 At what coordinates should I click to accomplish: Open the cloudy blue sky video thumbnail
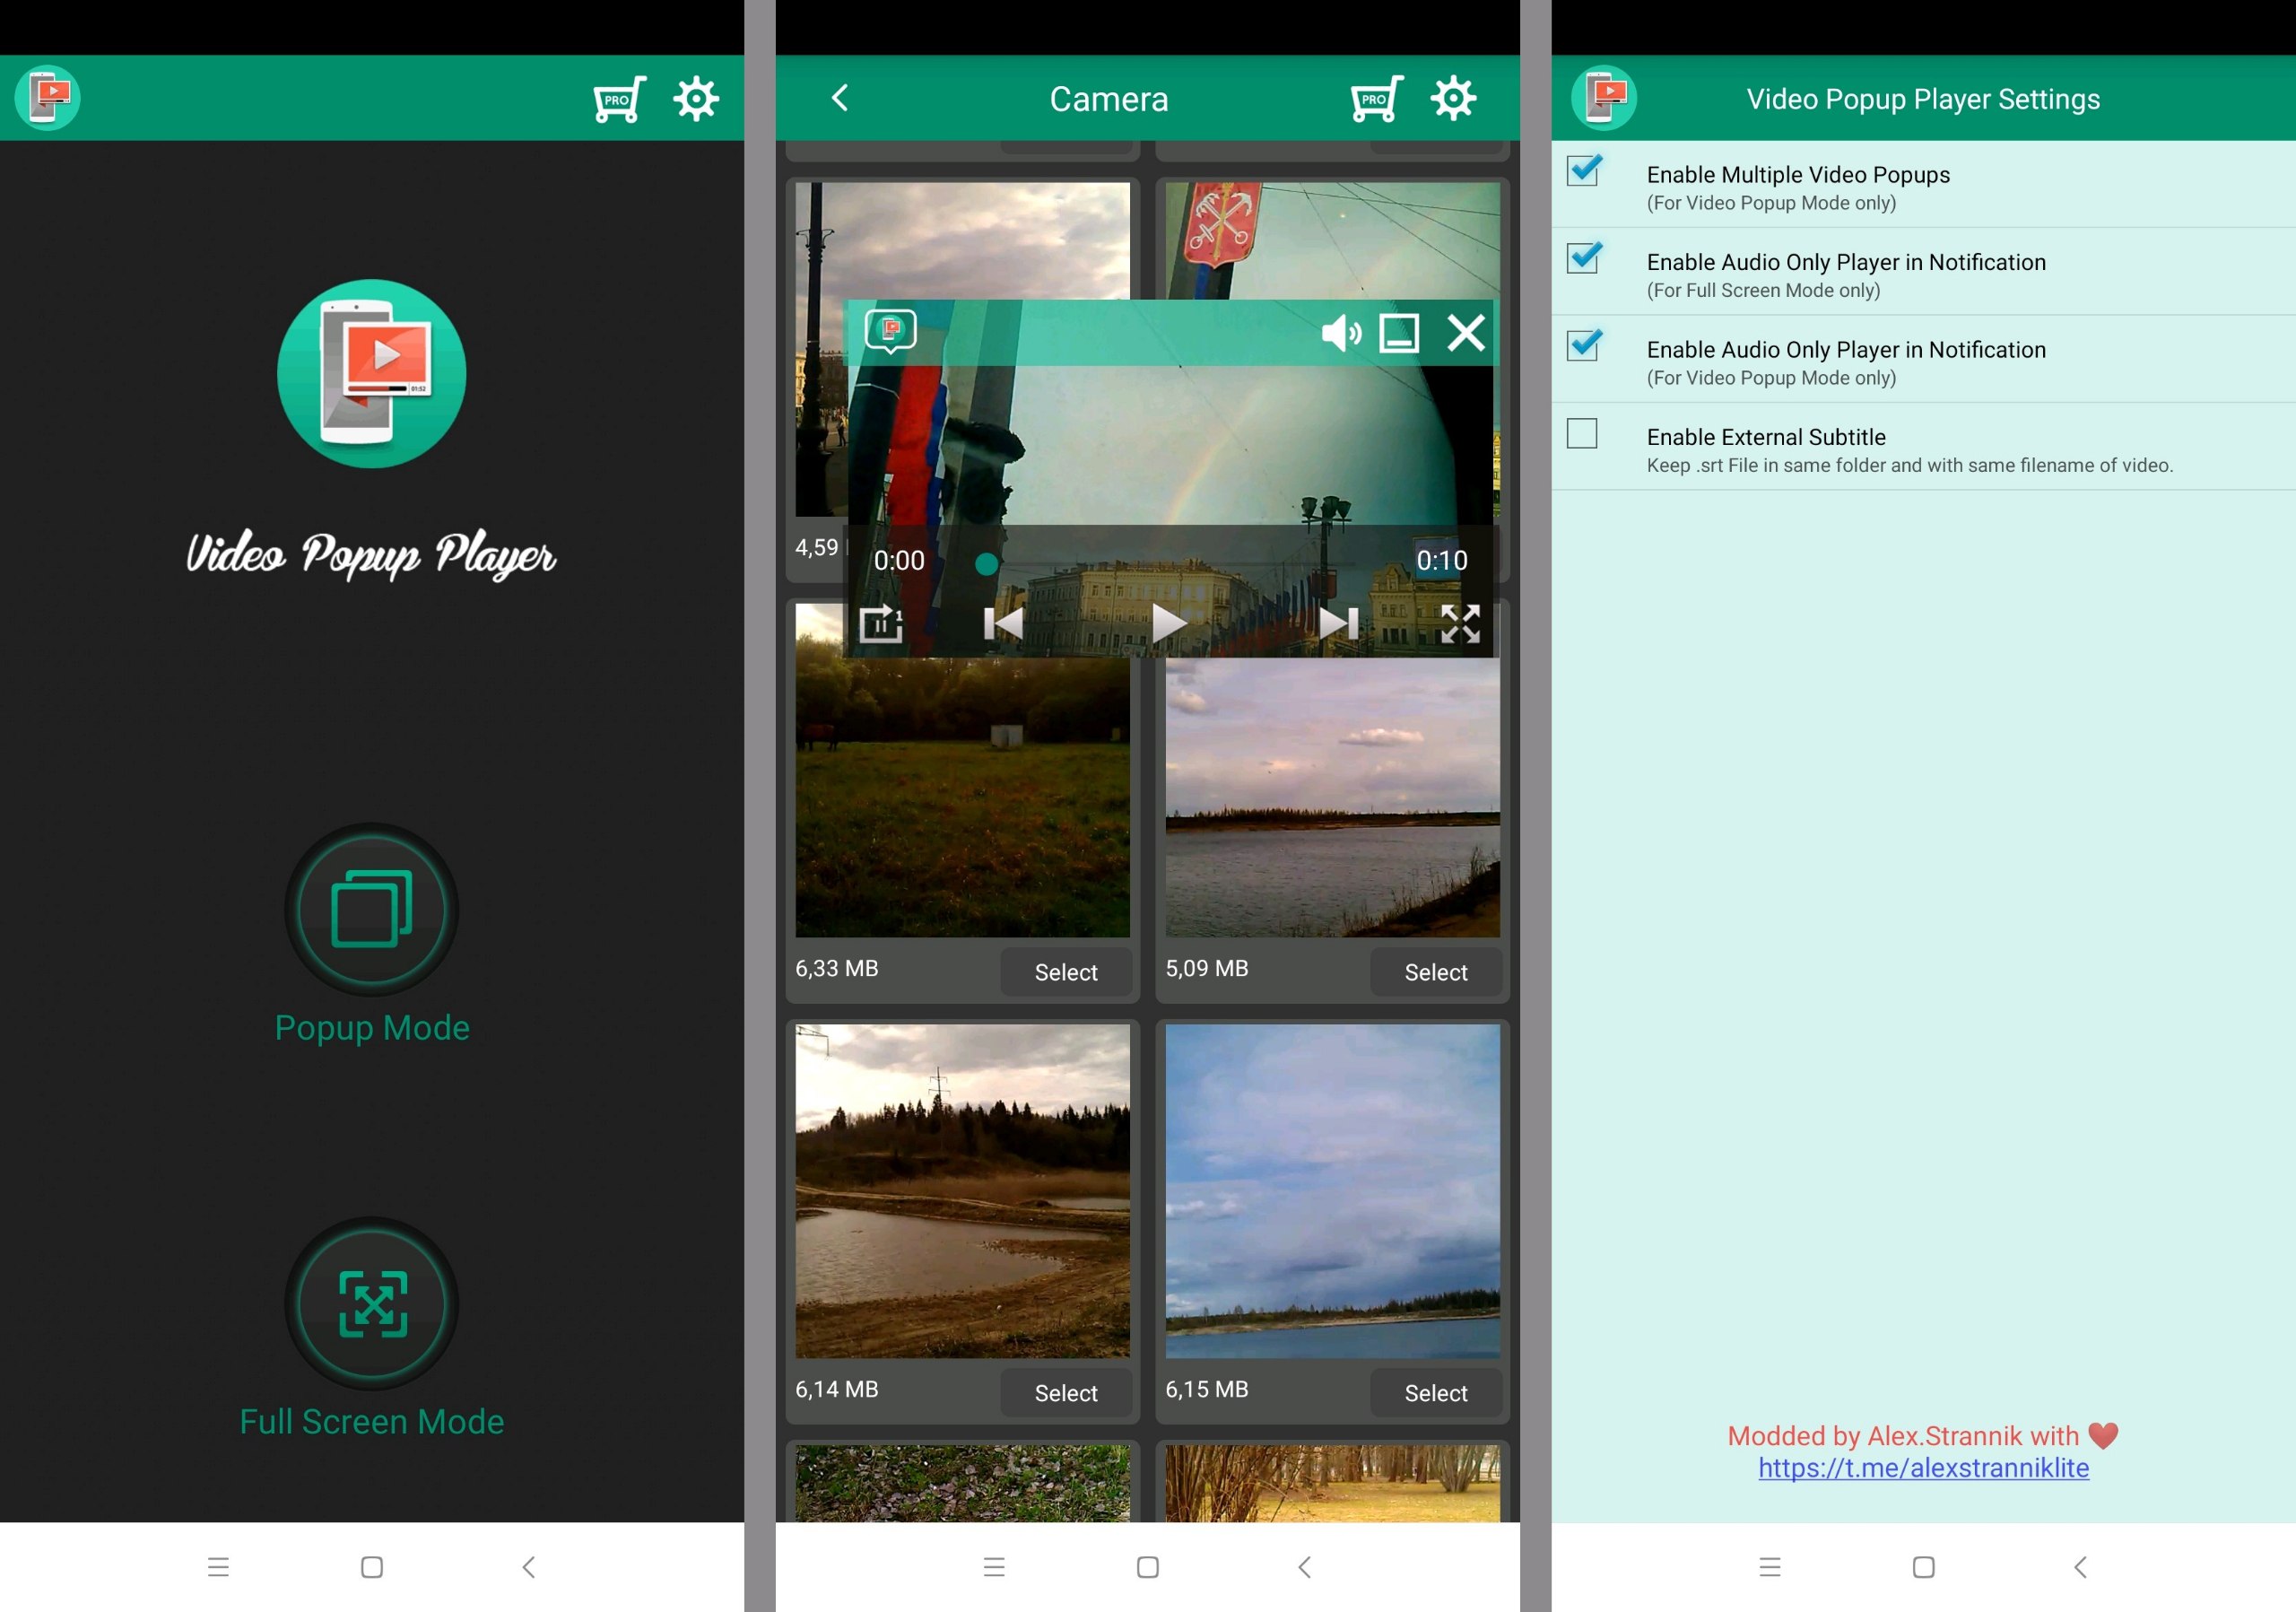(1332, 1191)
